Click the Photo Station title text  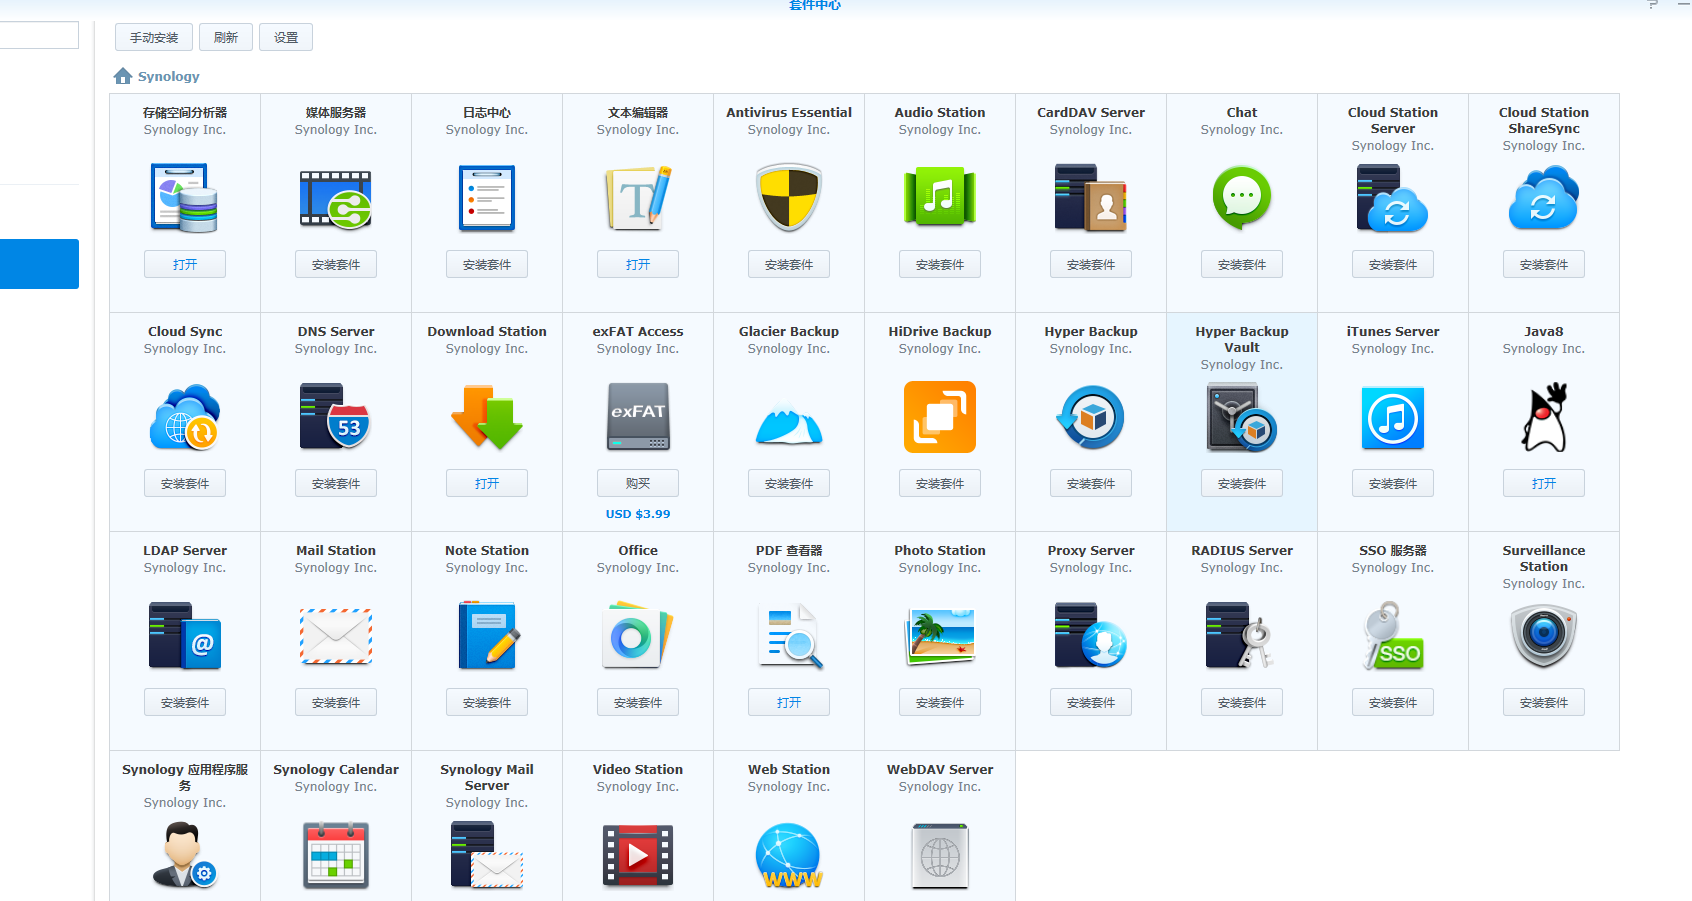pos(940,551)
